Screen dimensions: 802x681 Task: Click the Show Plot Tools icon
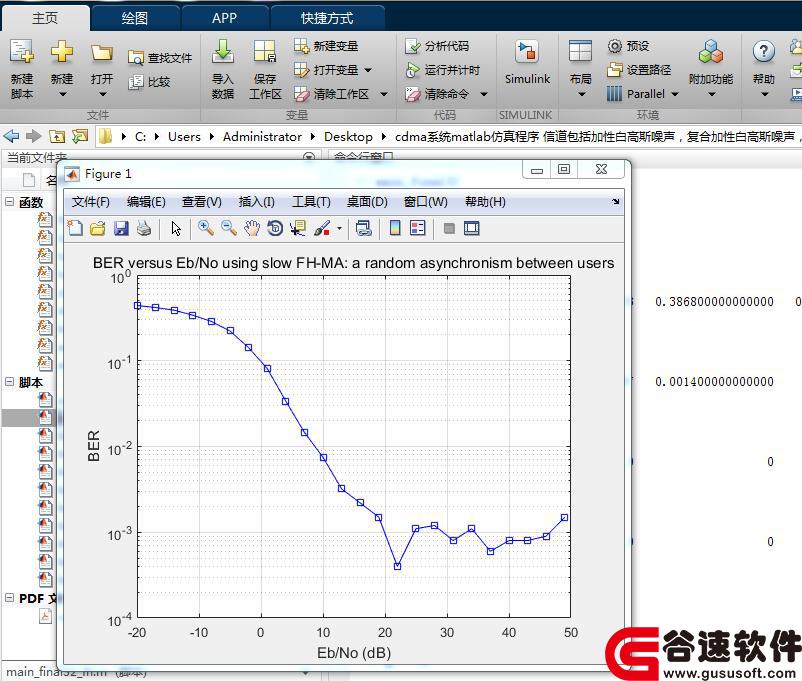(x=472, y=228)
